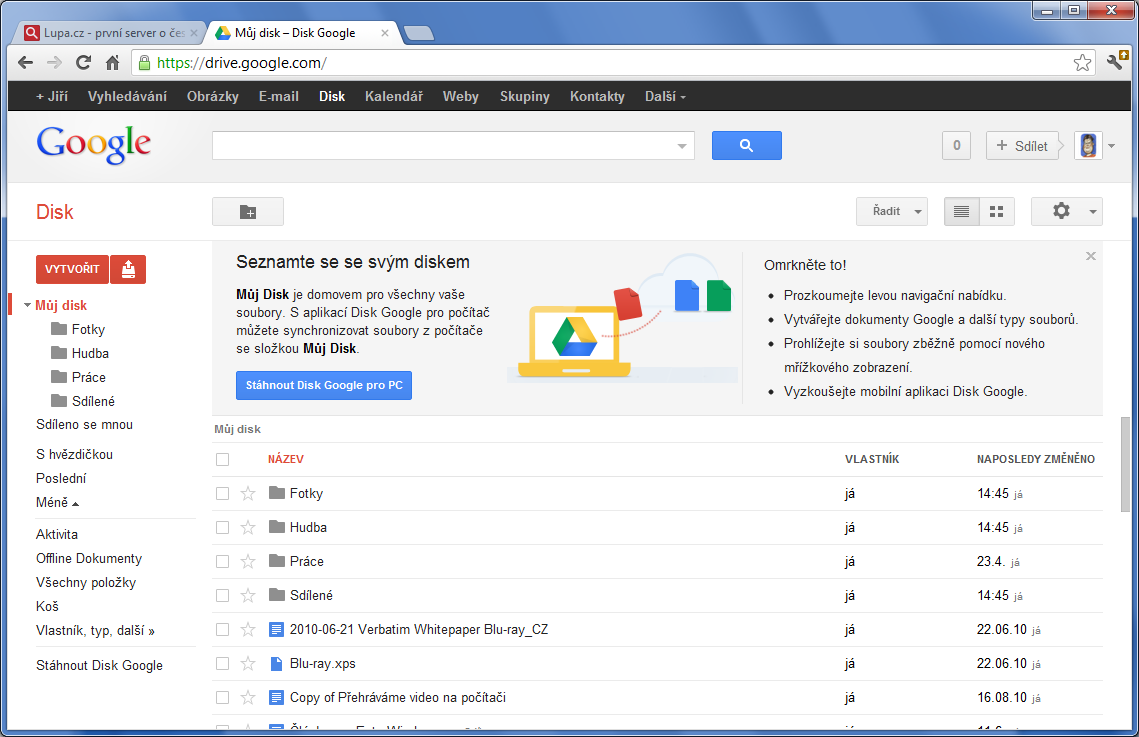
Task: Click Stáhnout Disk Google pro PC button
Action: 324,386
